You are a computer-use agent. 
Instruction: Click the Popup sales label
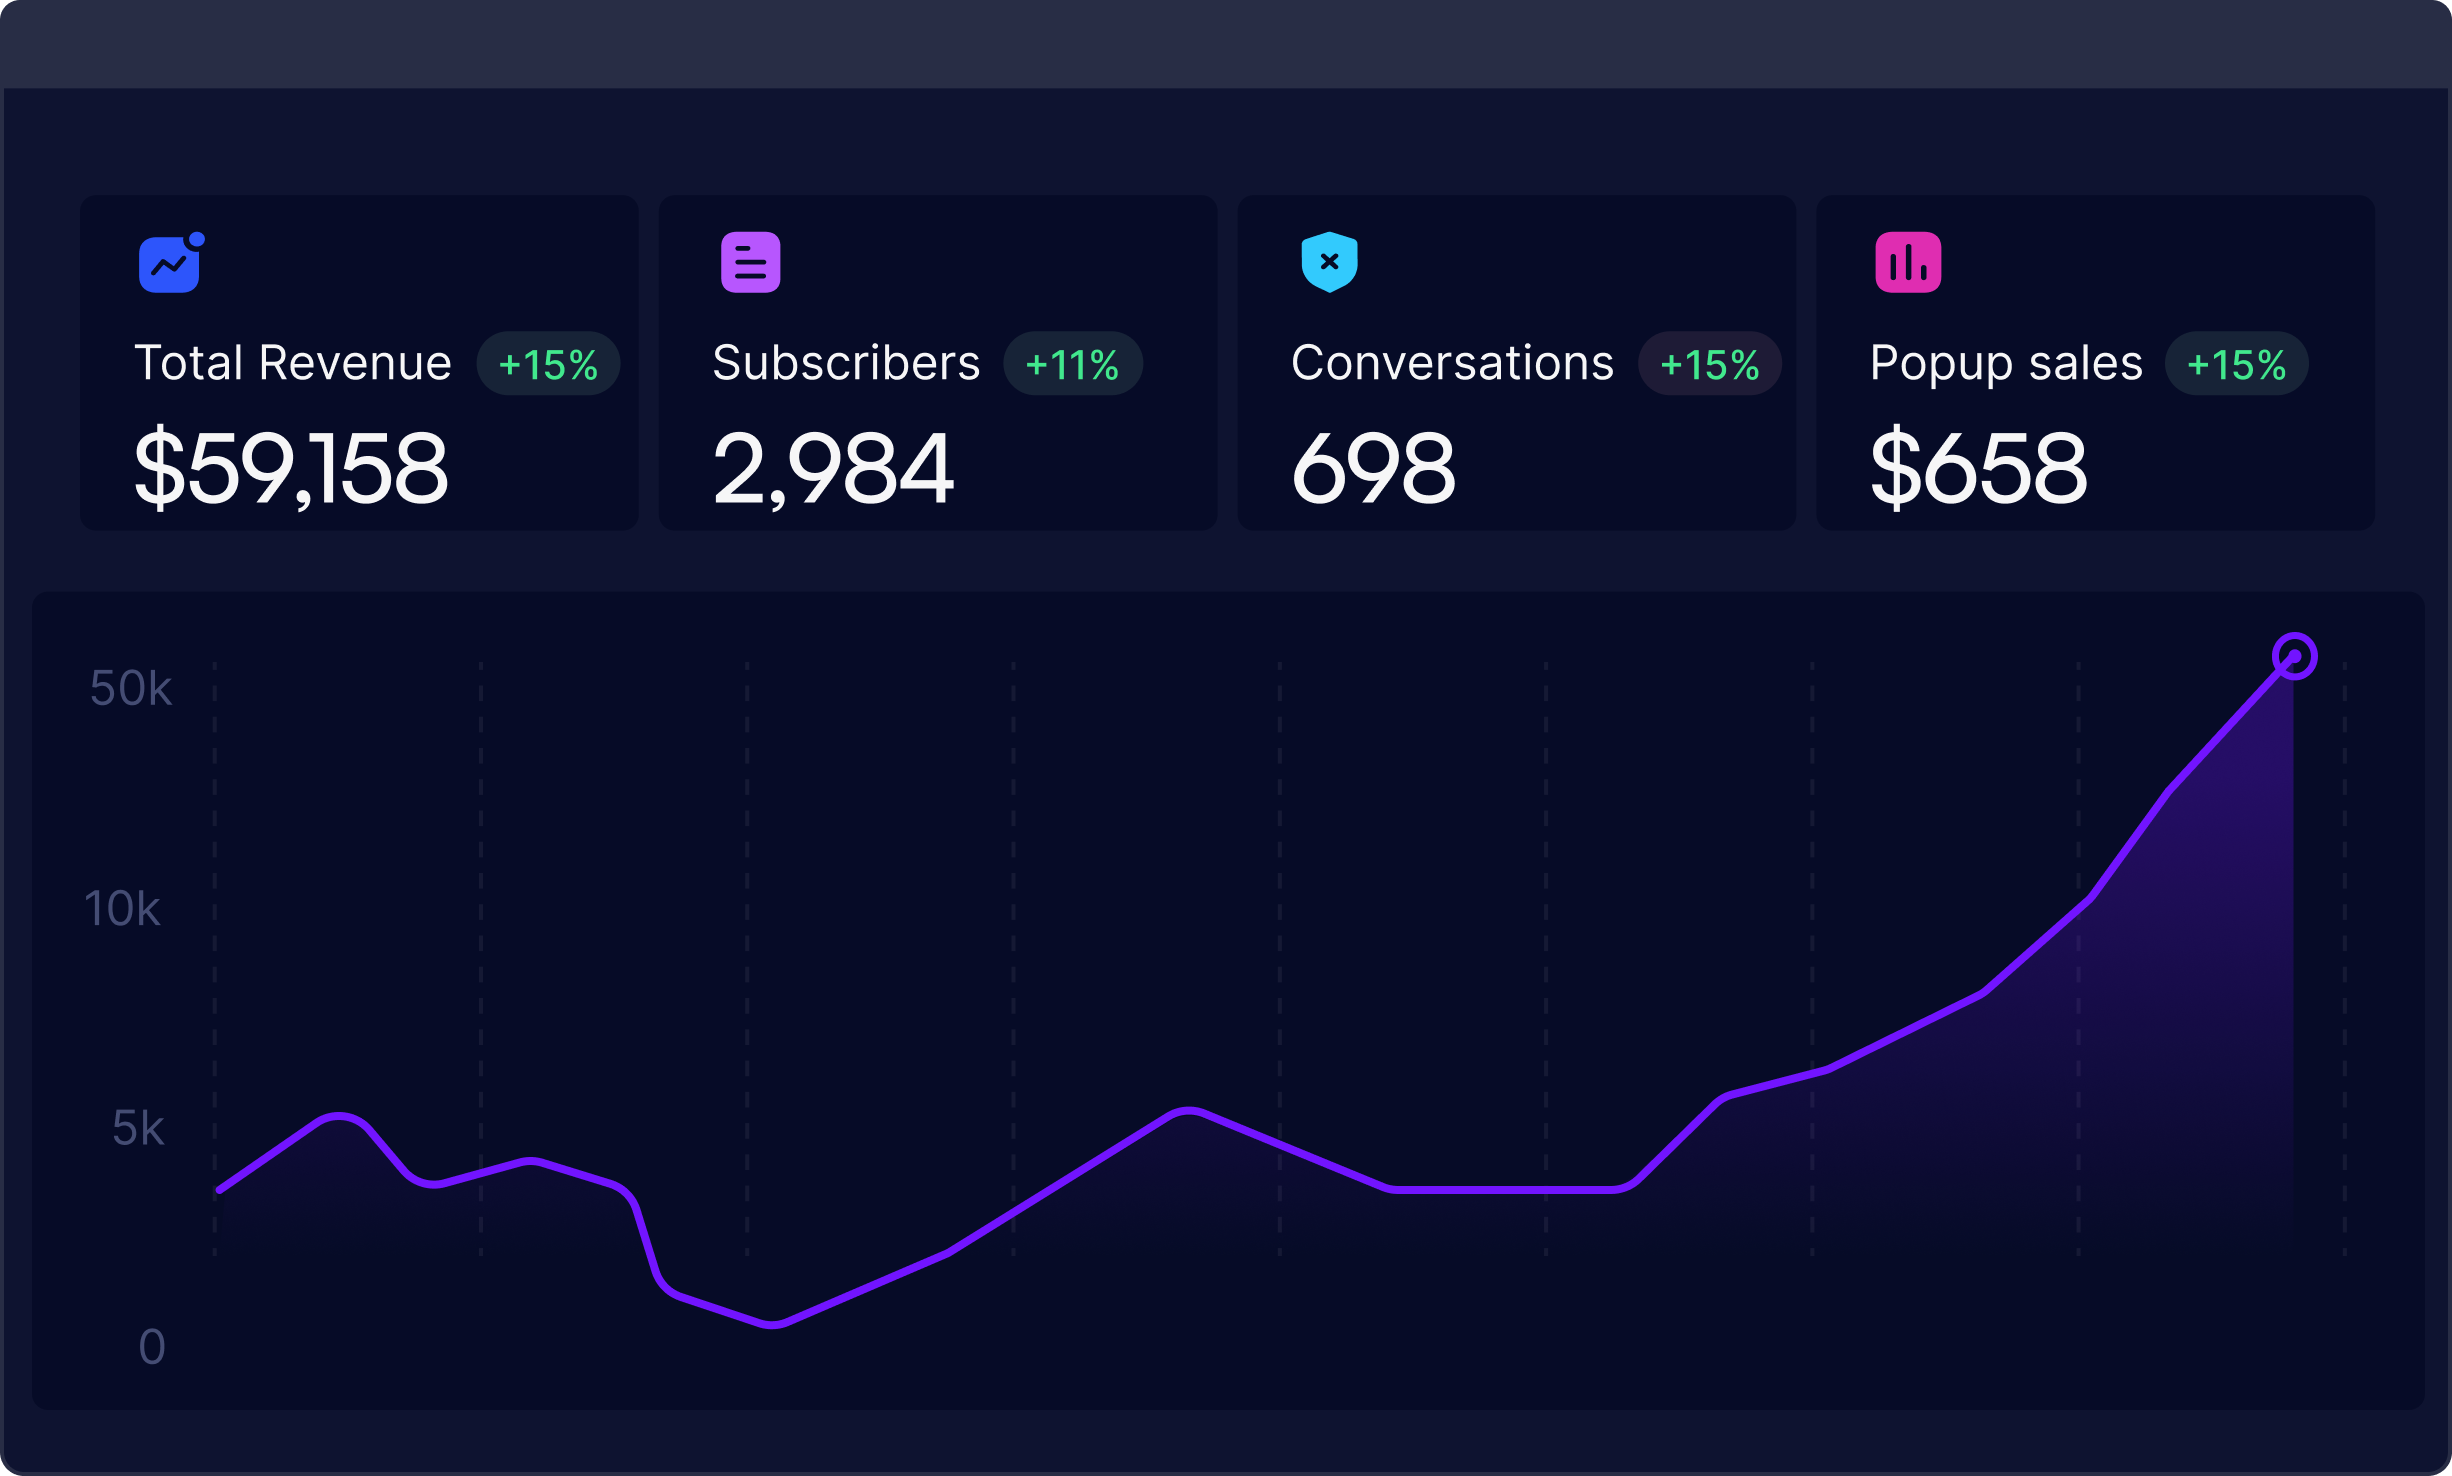click(x=2006, y=364)
